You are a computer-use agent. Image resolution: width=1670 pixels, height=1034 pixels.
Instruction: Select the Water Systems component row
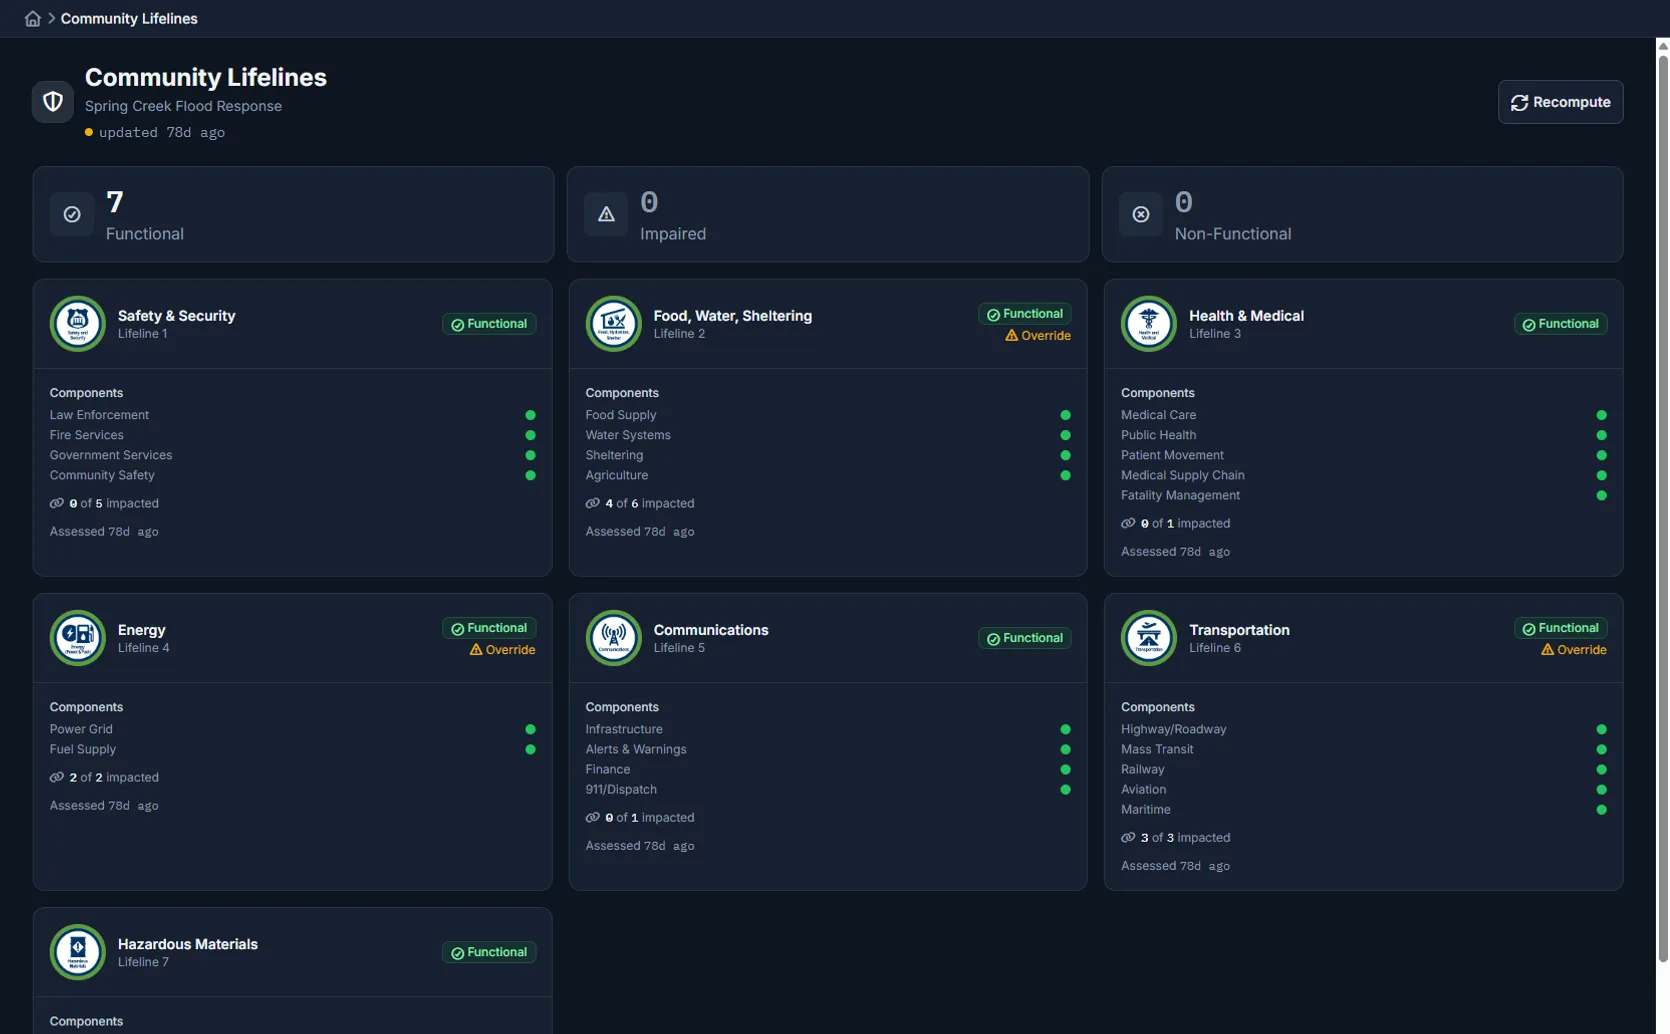coord(828,435)
